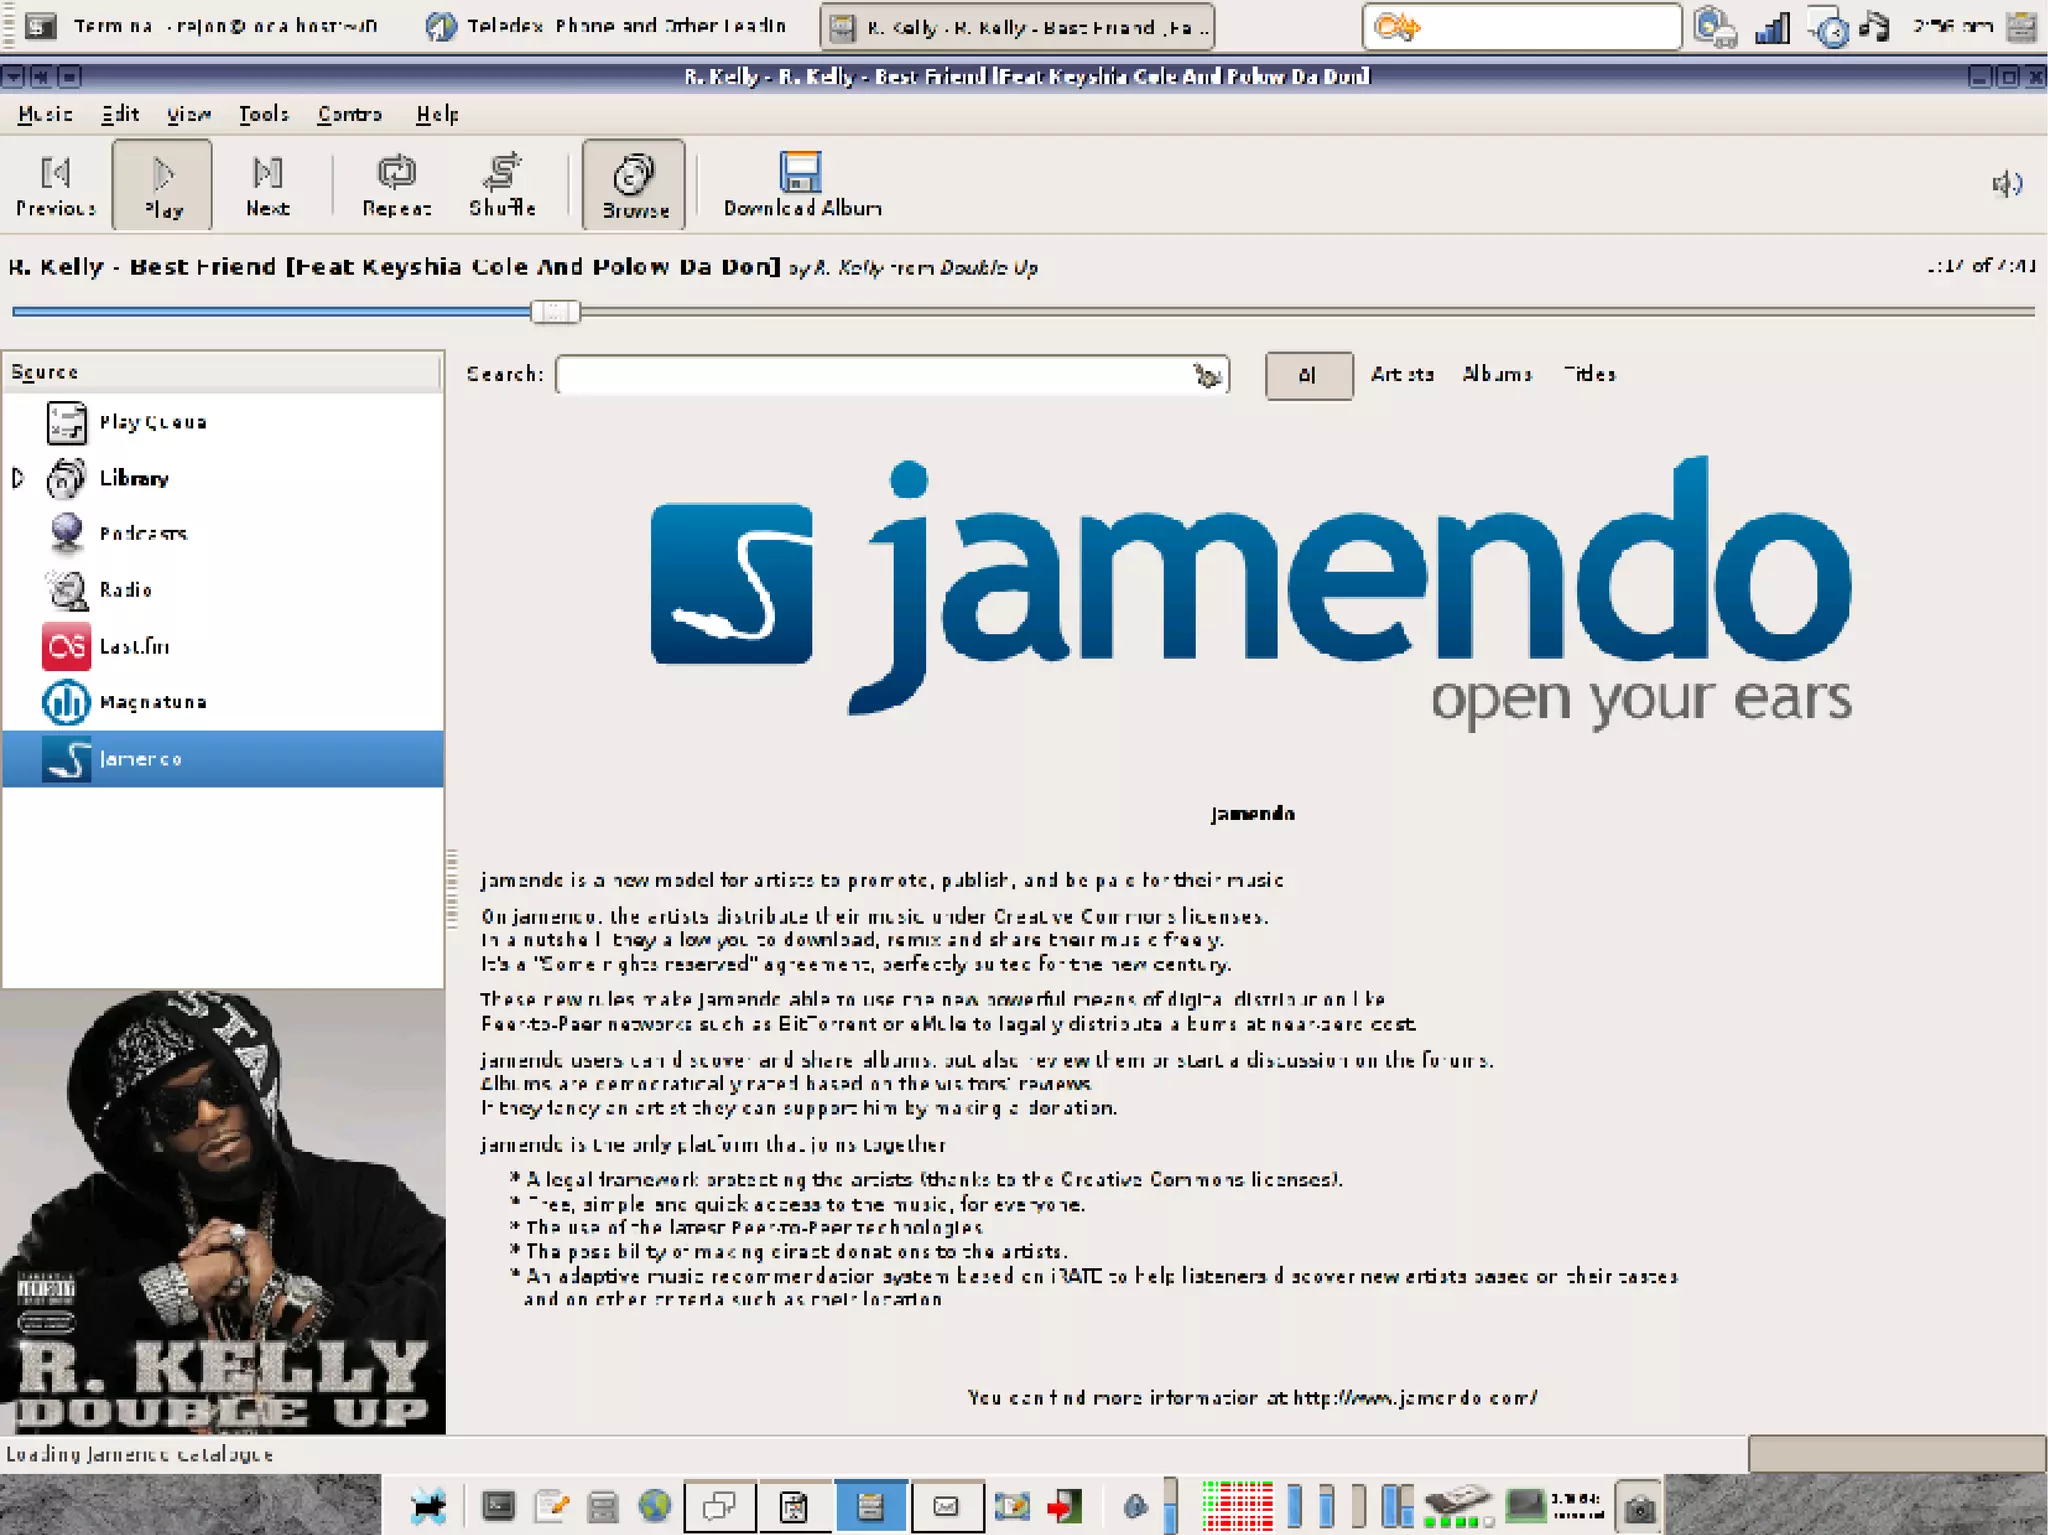Click inside the Search text field
2048x1535 pixels.
870,376
